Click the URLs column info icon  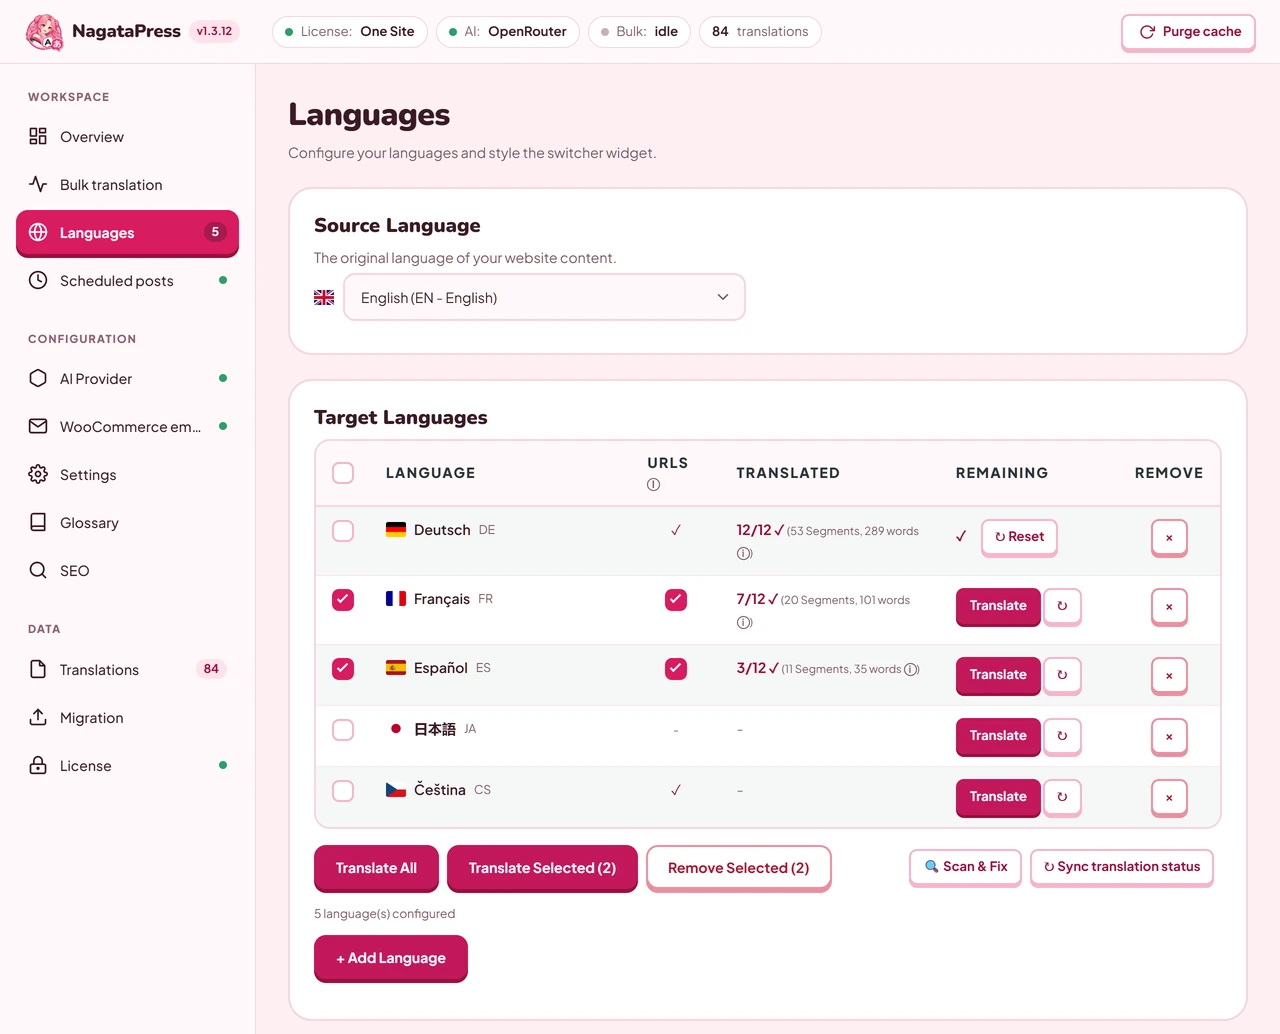(x=653, y=485)
